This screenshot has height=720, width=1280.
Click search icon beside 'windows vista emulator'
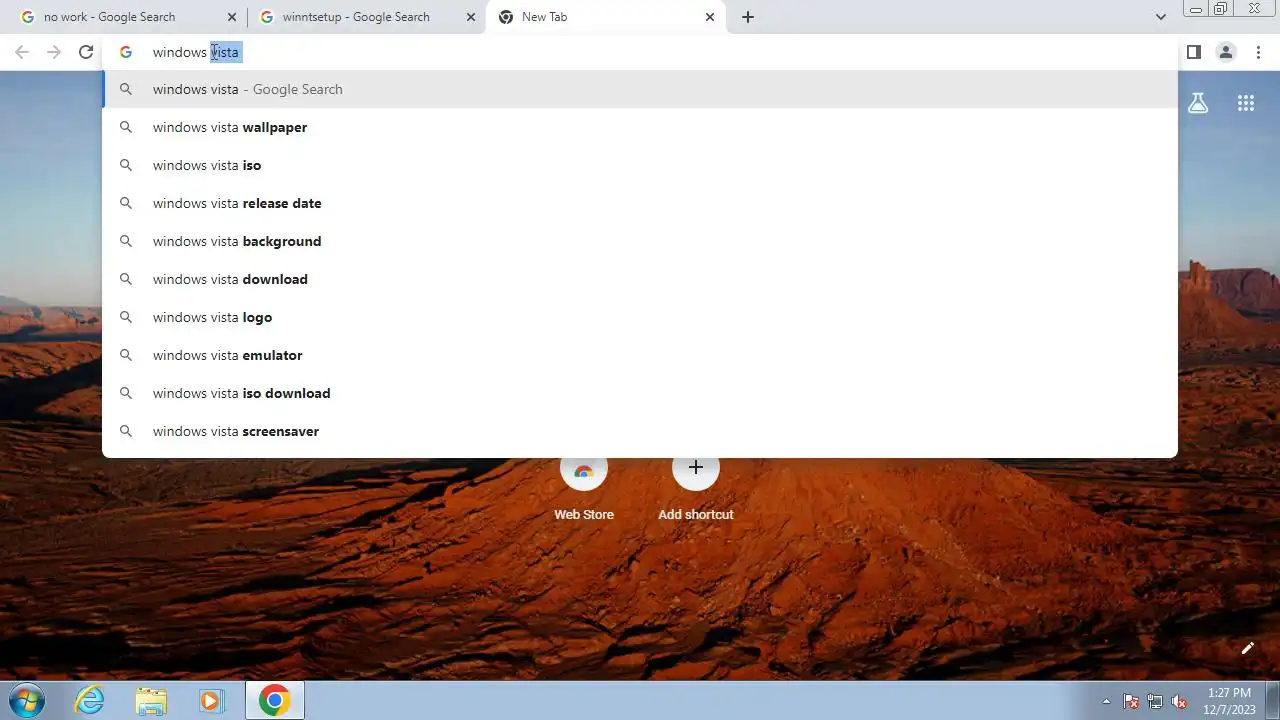coord(126,355)
